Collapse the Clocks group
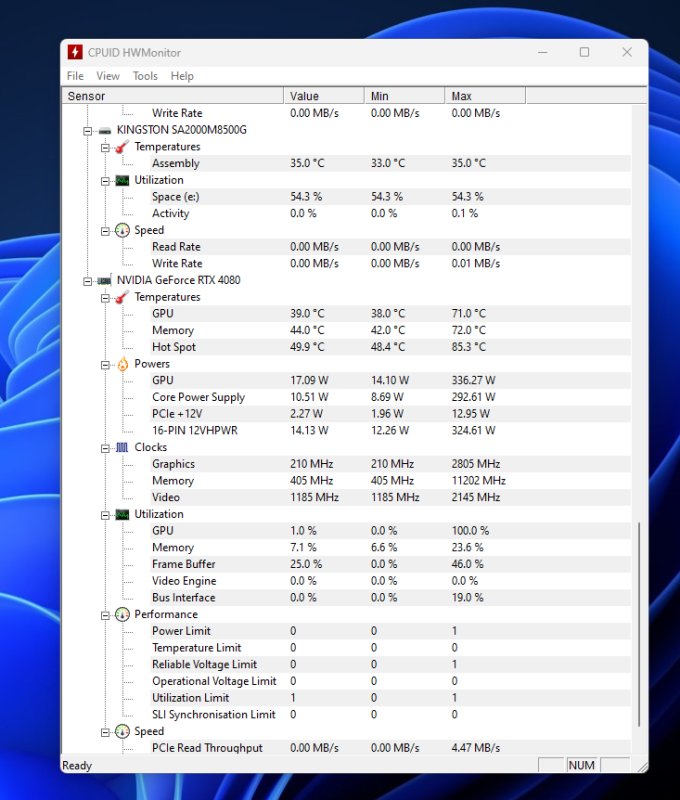The height and width of the screenshot is (800, 680). pyautogui.click(x=105, y=448)
